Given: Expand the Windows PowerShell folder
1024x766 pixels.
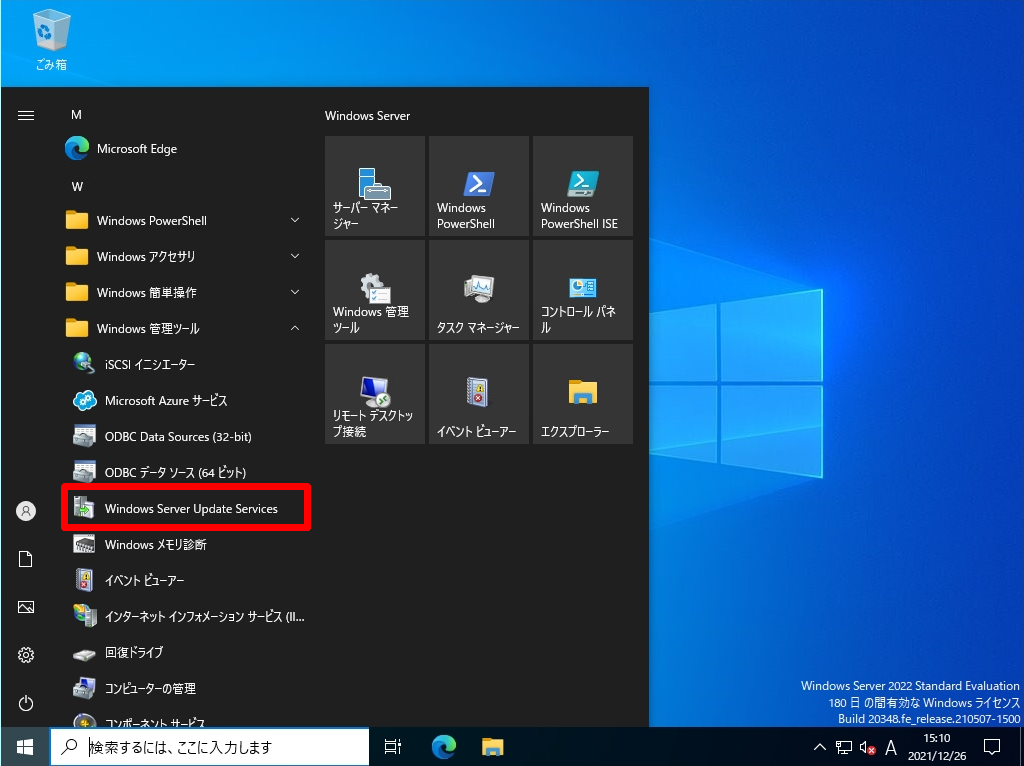Looking at the screenshot, I should (185, 221).
